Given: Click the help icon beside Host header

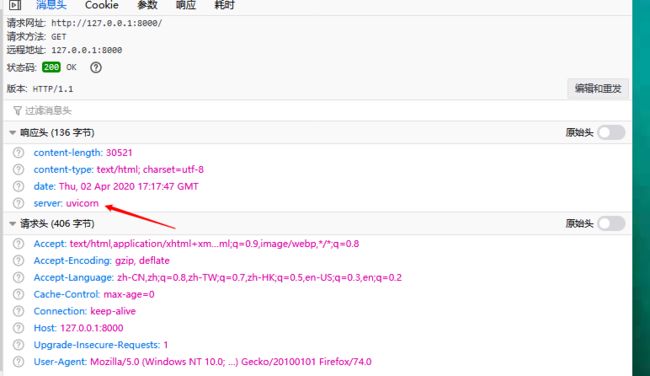Looking at the screenshot, I should click(x=18, y=328).
